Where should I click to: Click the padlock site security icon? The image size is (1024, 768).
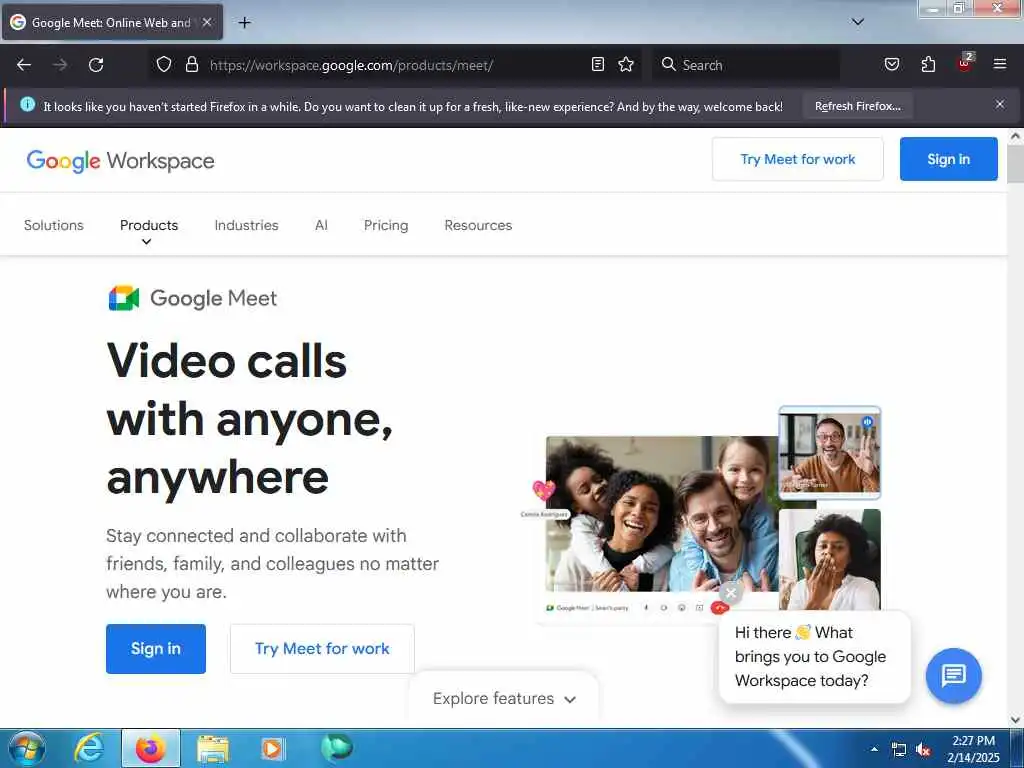tap(191, 64)
